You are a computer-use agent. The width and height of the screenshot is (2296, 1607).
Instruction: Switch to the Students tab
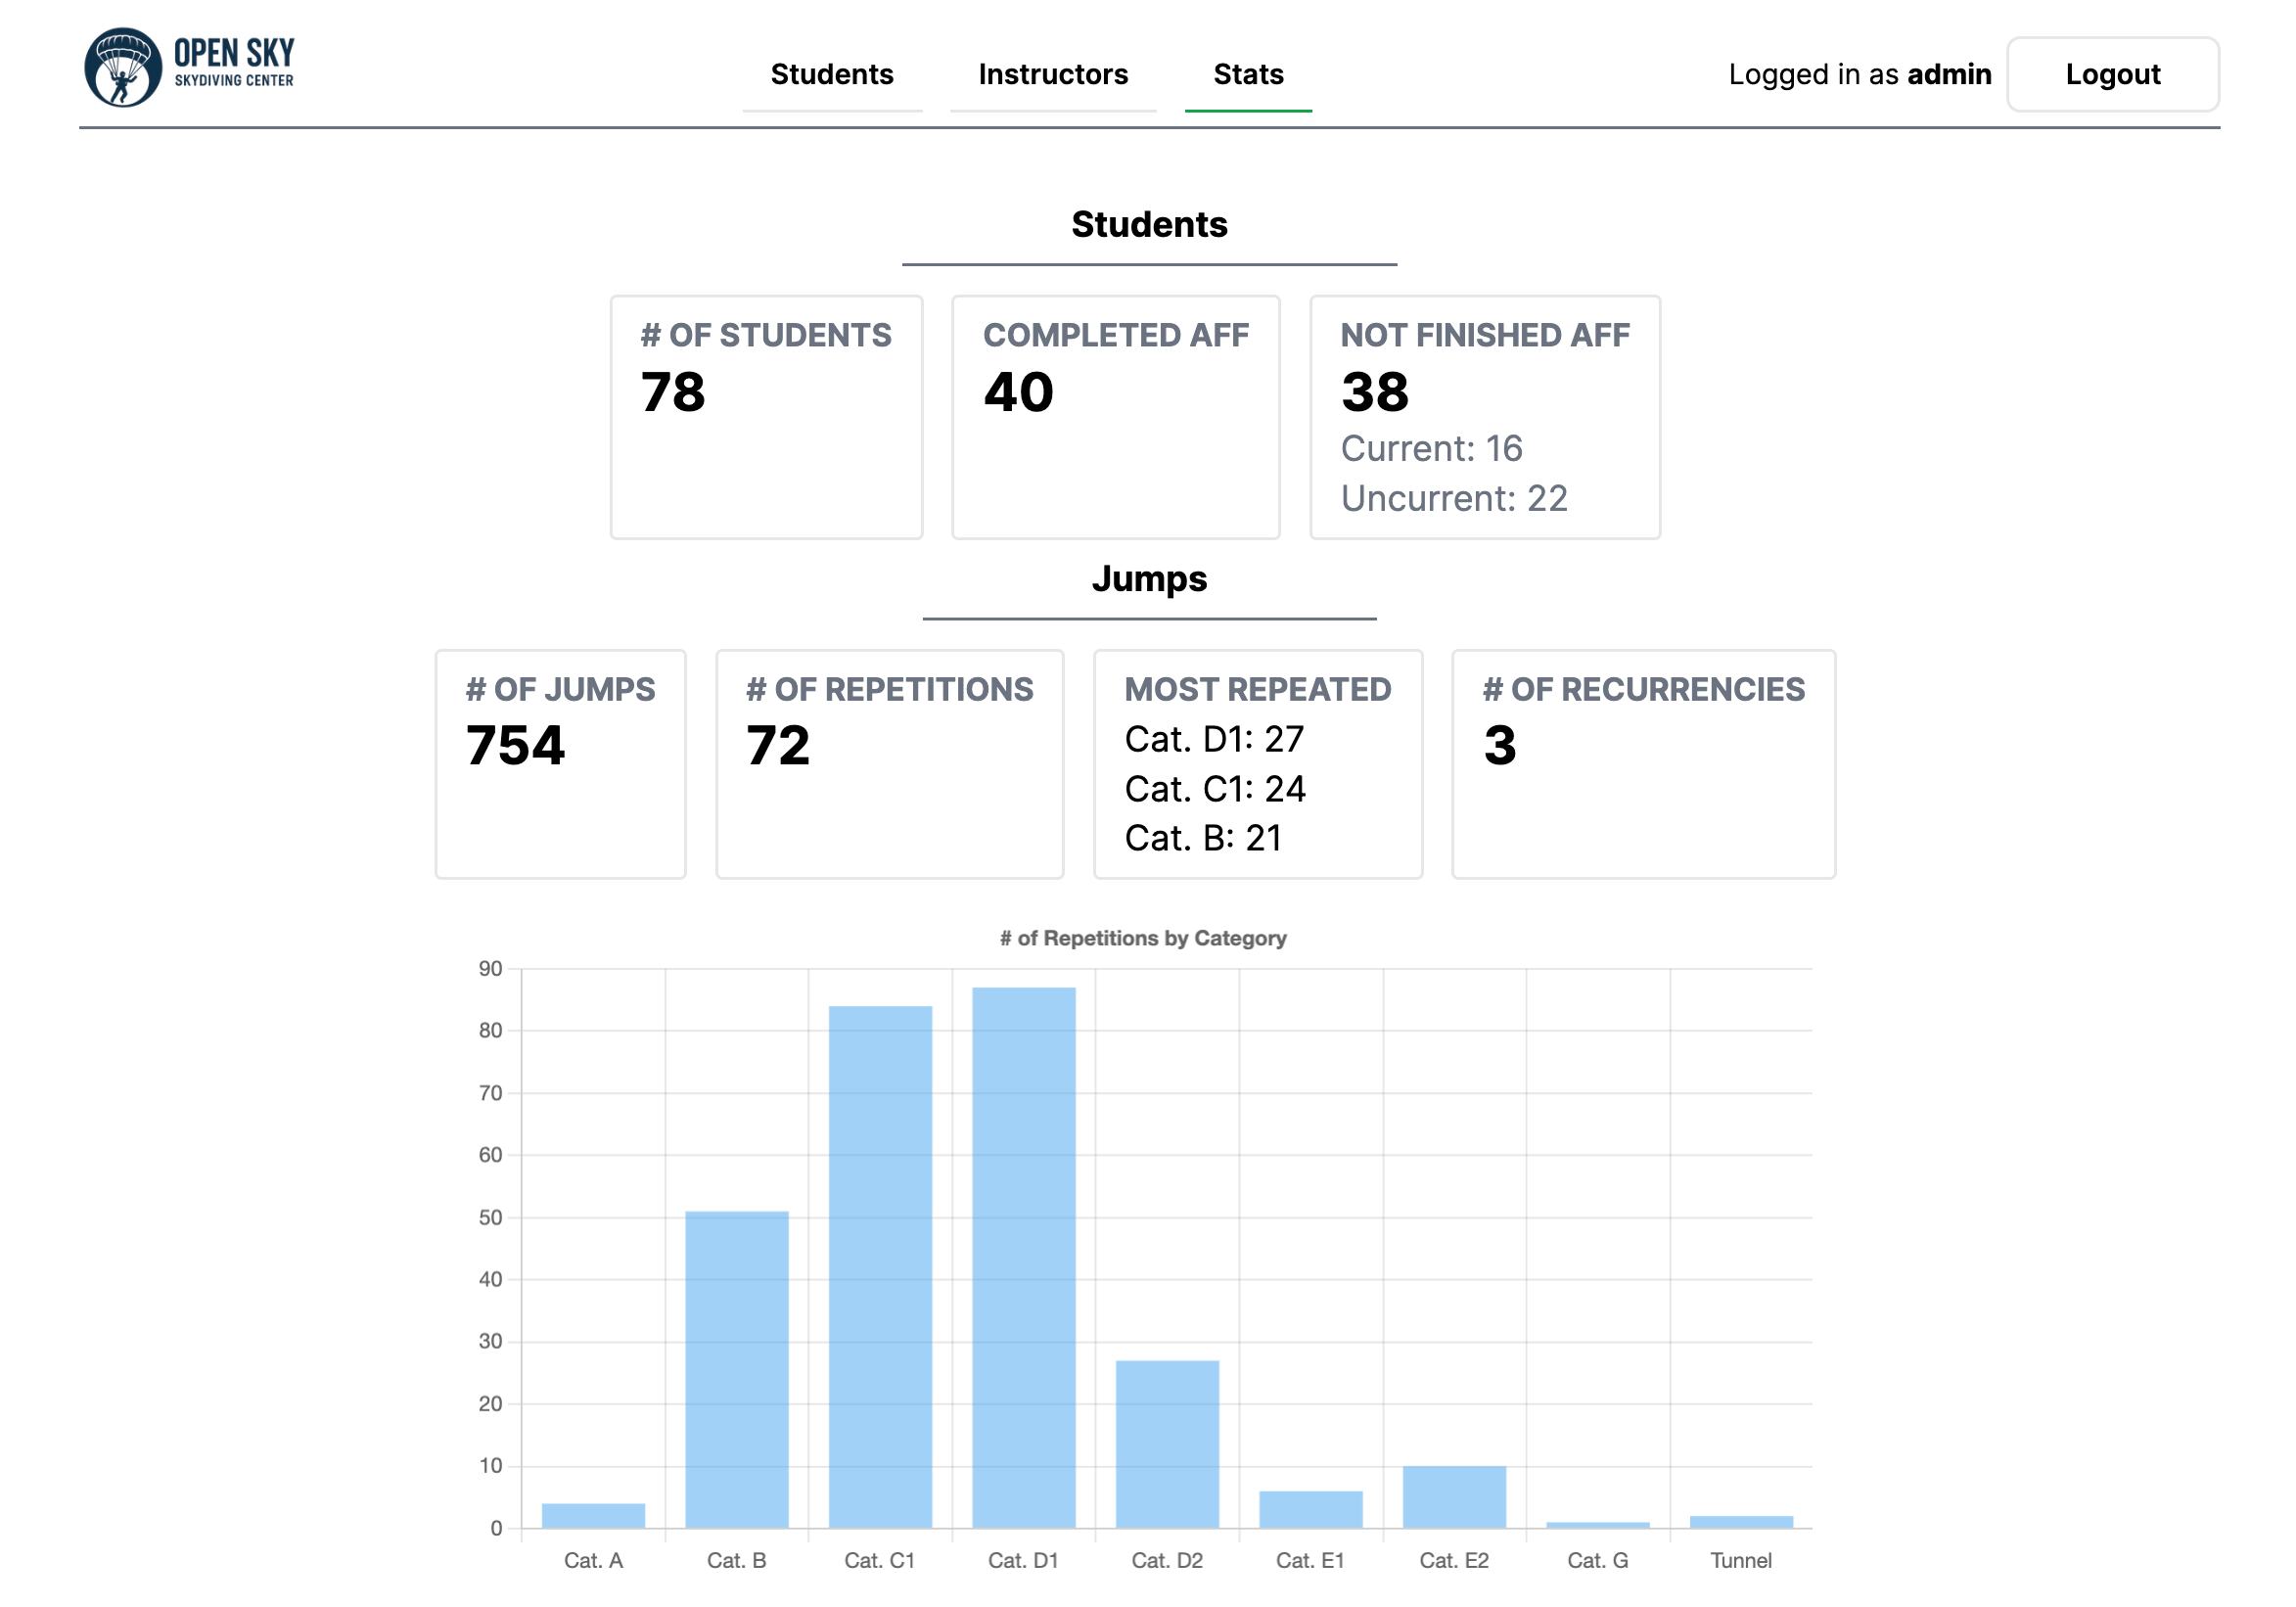(832, 74)
